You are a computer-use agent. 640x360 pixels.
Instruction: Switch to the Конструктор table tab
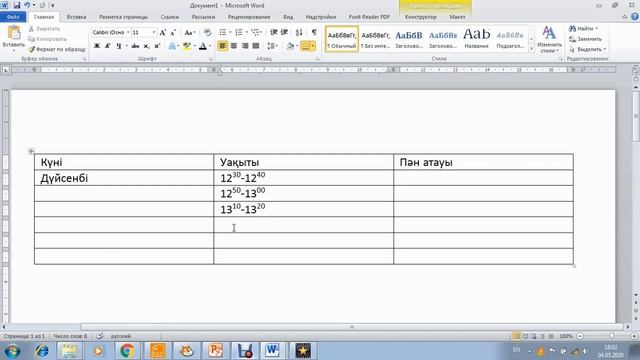421,17
